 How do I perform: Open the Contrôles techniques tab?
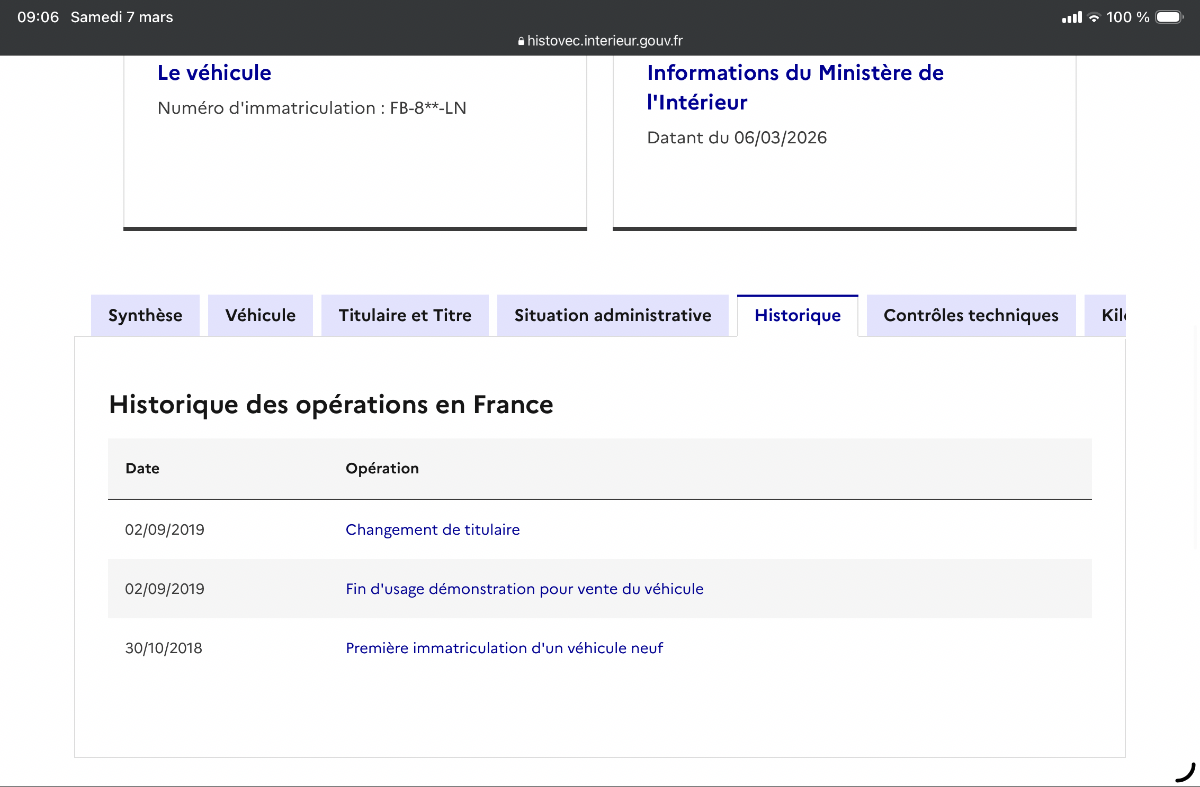(x=971, y=316)
